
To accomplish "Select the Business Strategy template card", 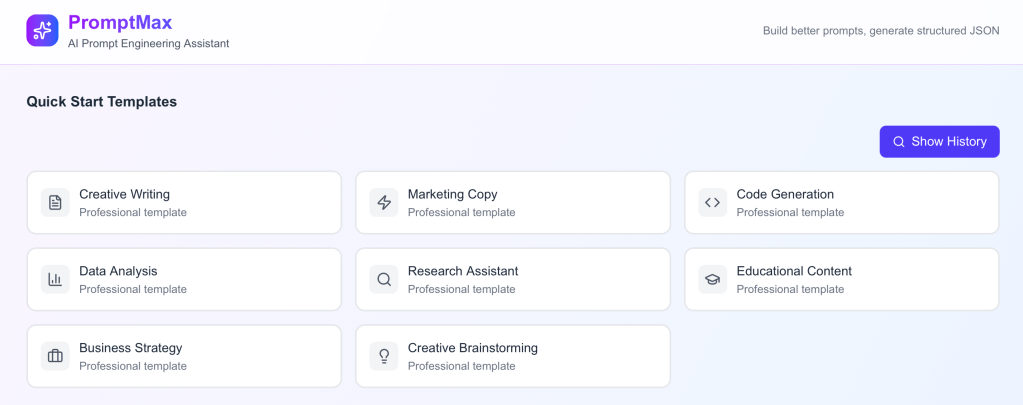I will [x=184, y=356].
